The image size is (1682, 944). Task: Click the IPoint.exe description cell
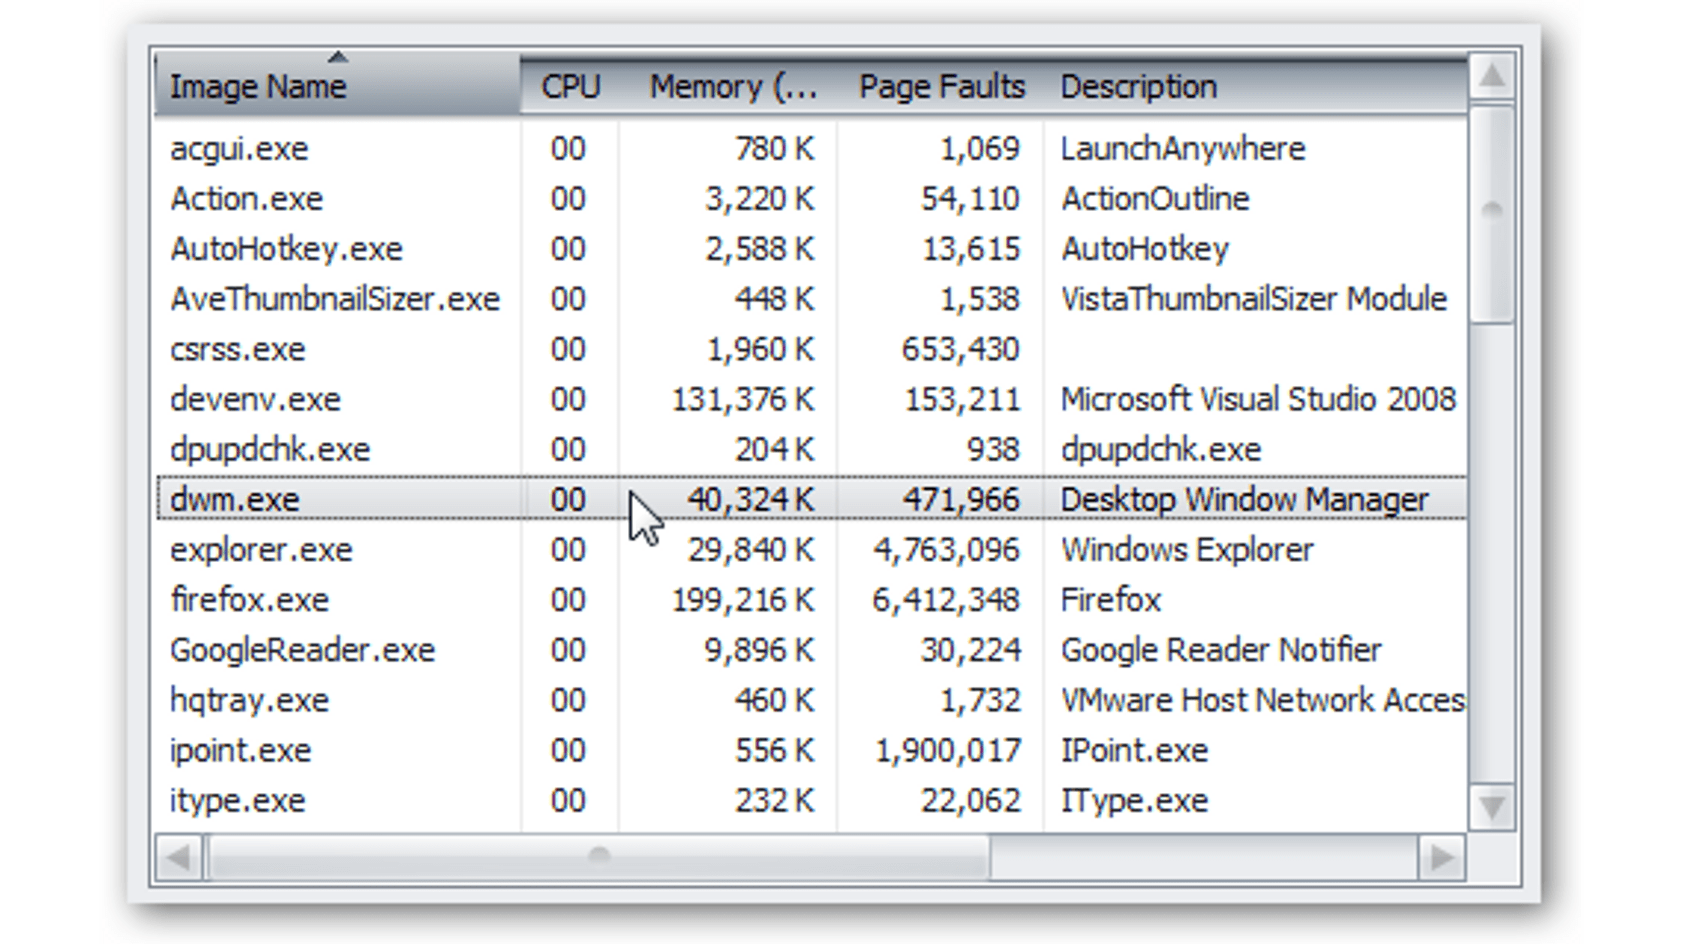[x=1134, y=749]
